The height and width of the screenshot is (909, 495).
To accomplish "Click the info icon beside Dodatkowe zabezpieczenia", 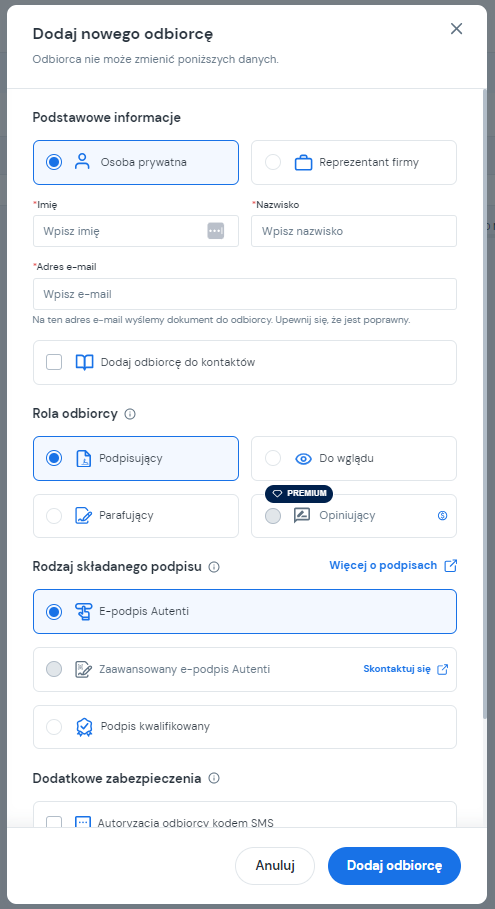I will (214, 778).
